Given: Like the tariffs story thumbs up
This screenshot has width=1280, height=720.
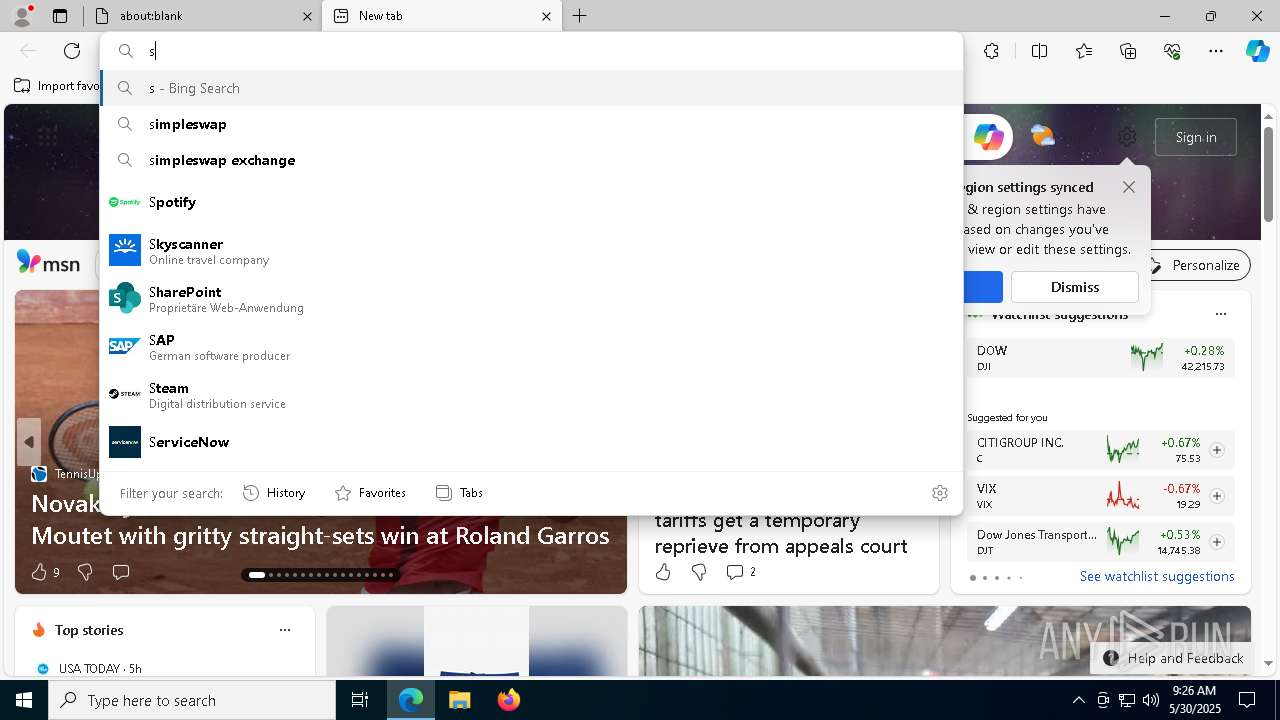Looking at the screenshot, I should pyautogui.click(x=663, y=572).
